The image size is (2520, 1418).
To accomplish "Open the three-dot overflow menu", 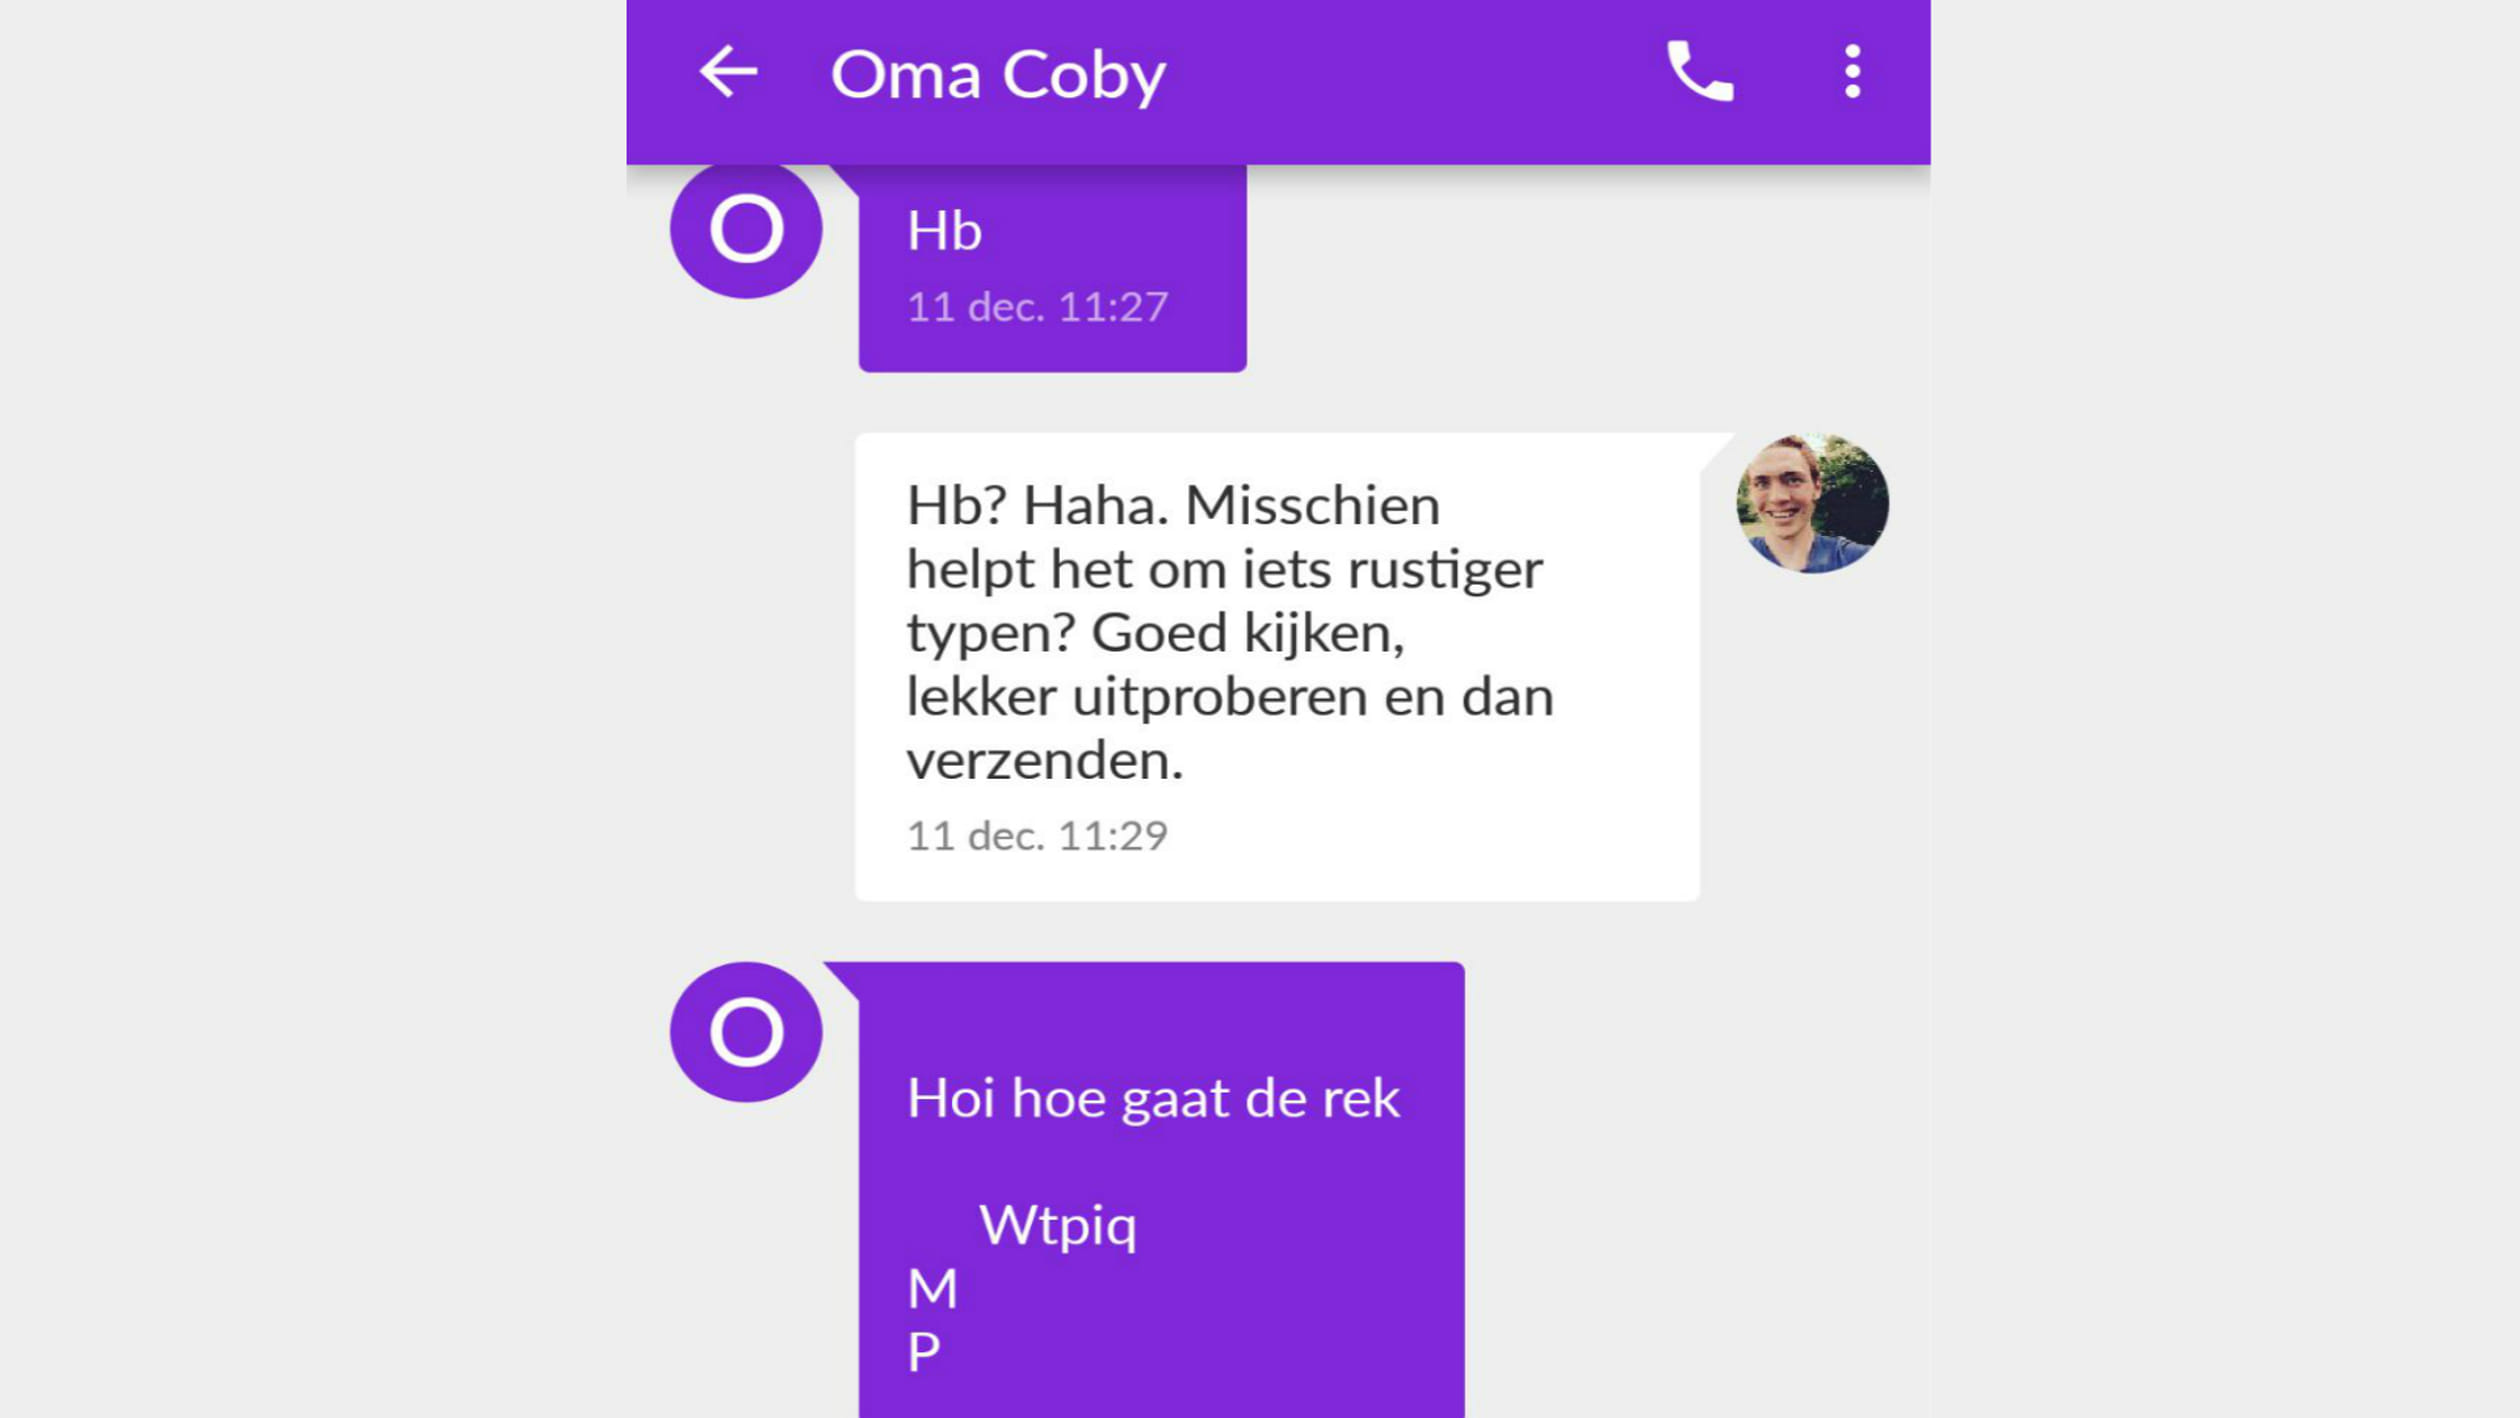I will tap(1852, 72).
